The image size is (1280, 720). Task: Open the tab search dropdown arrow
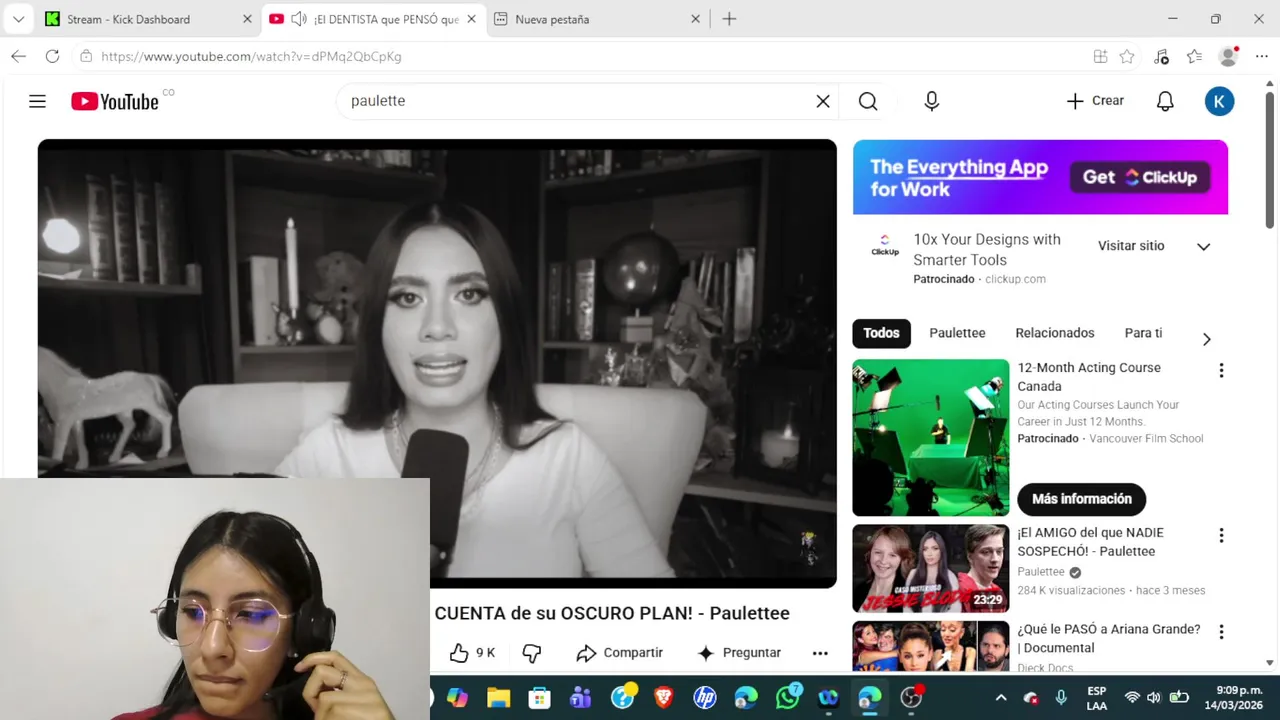click(x=18, y=19)
